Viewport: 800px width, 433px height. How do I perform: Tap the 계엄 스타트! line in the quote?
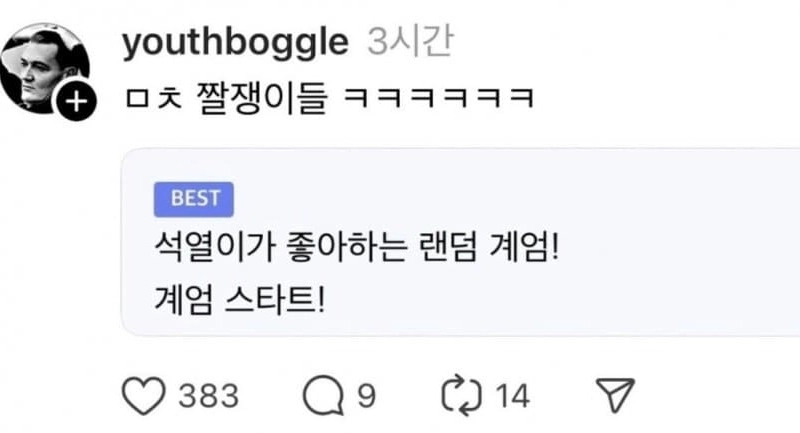pyautogui.click(x=239, y=299)
